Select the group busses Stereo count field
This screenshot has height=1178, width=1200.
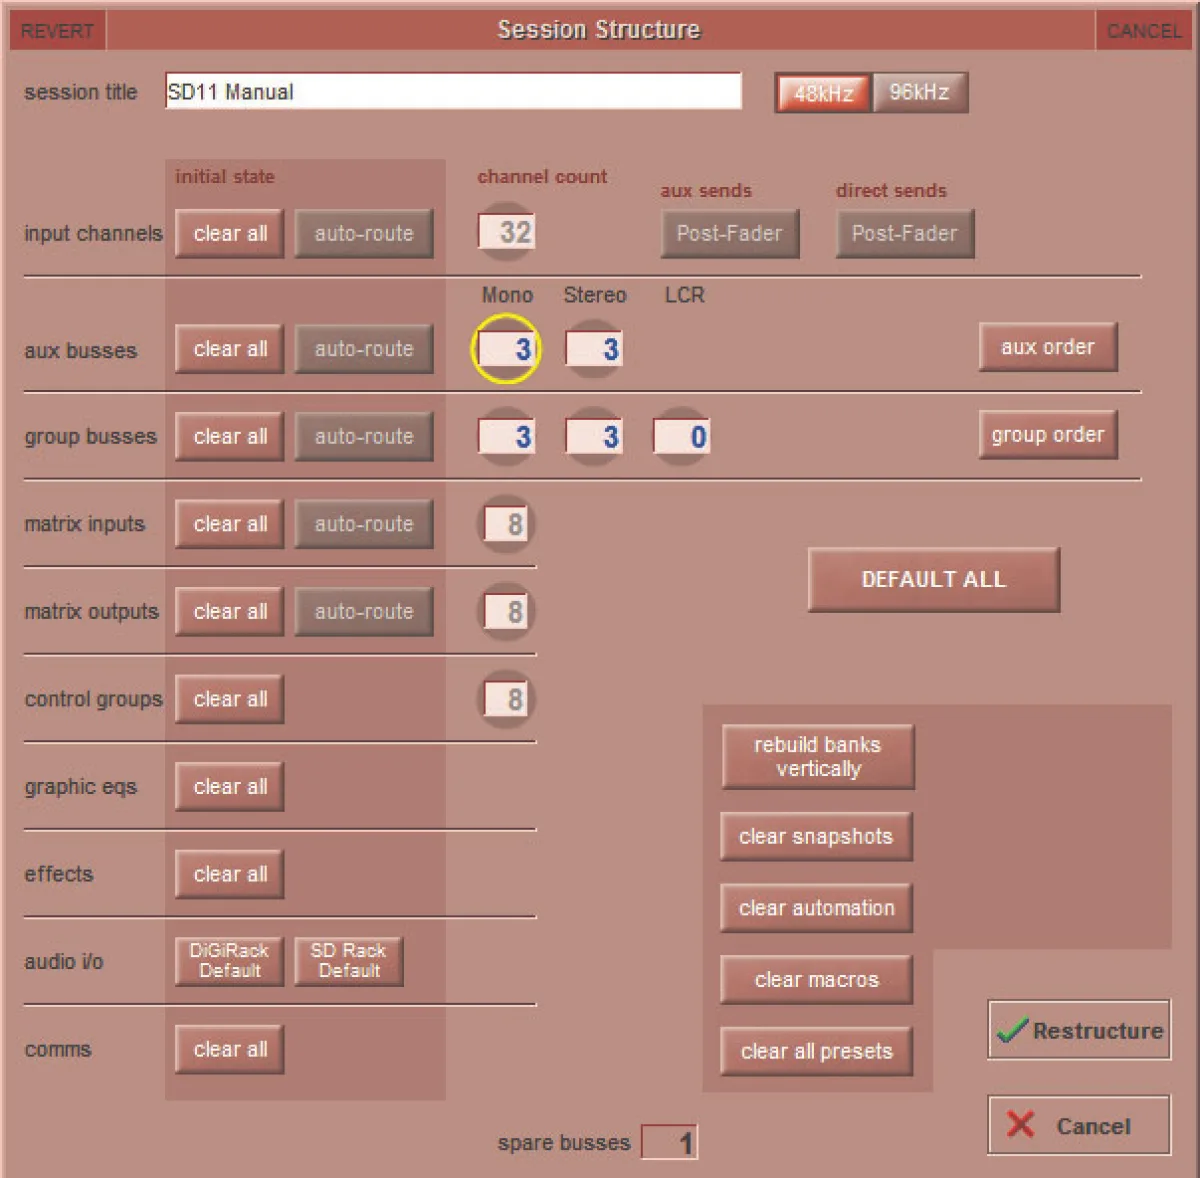tap(594, 437)
